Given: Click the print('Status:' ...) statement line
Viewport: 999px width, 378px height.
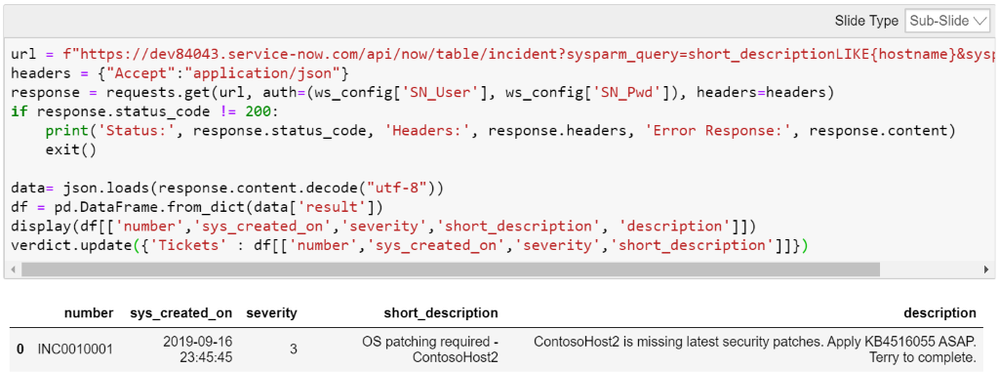Looking at the screenshot, I should point(501,131).
